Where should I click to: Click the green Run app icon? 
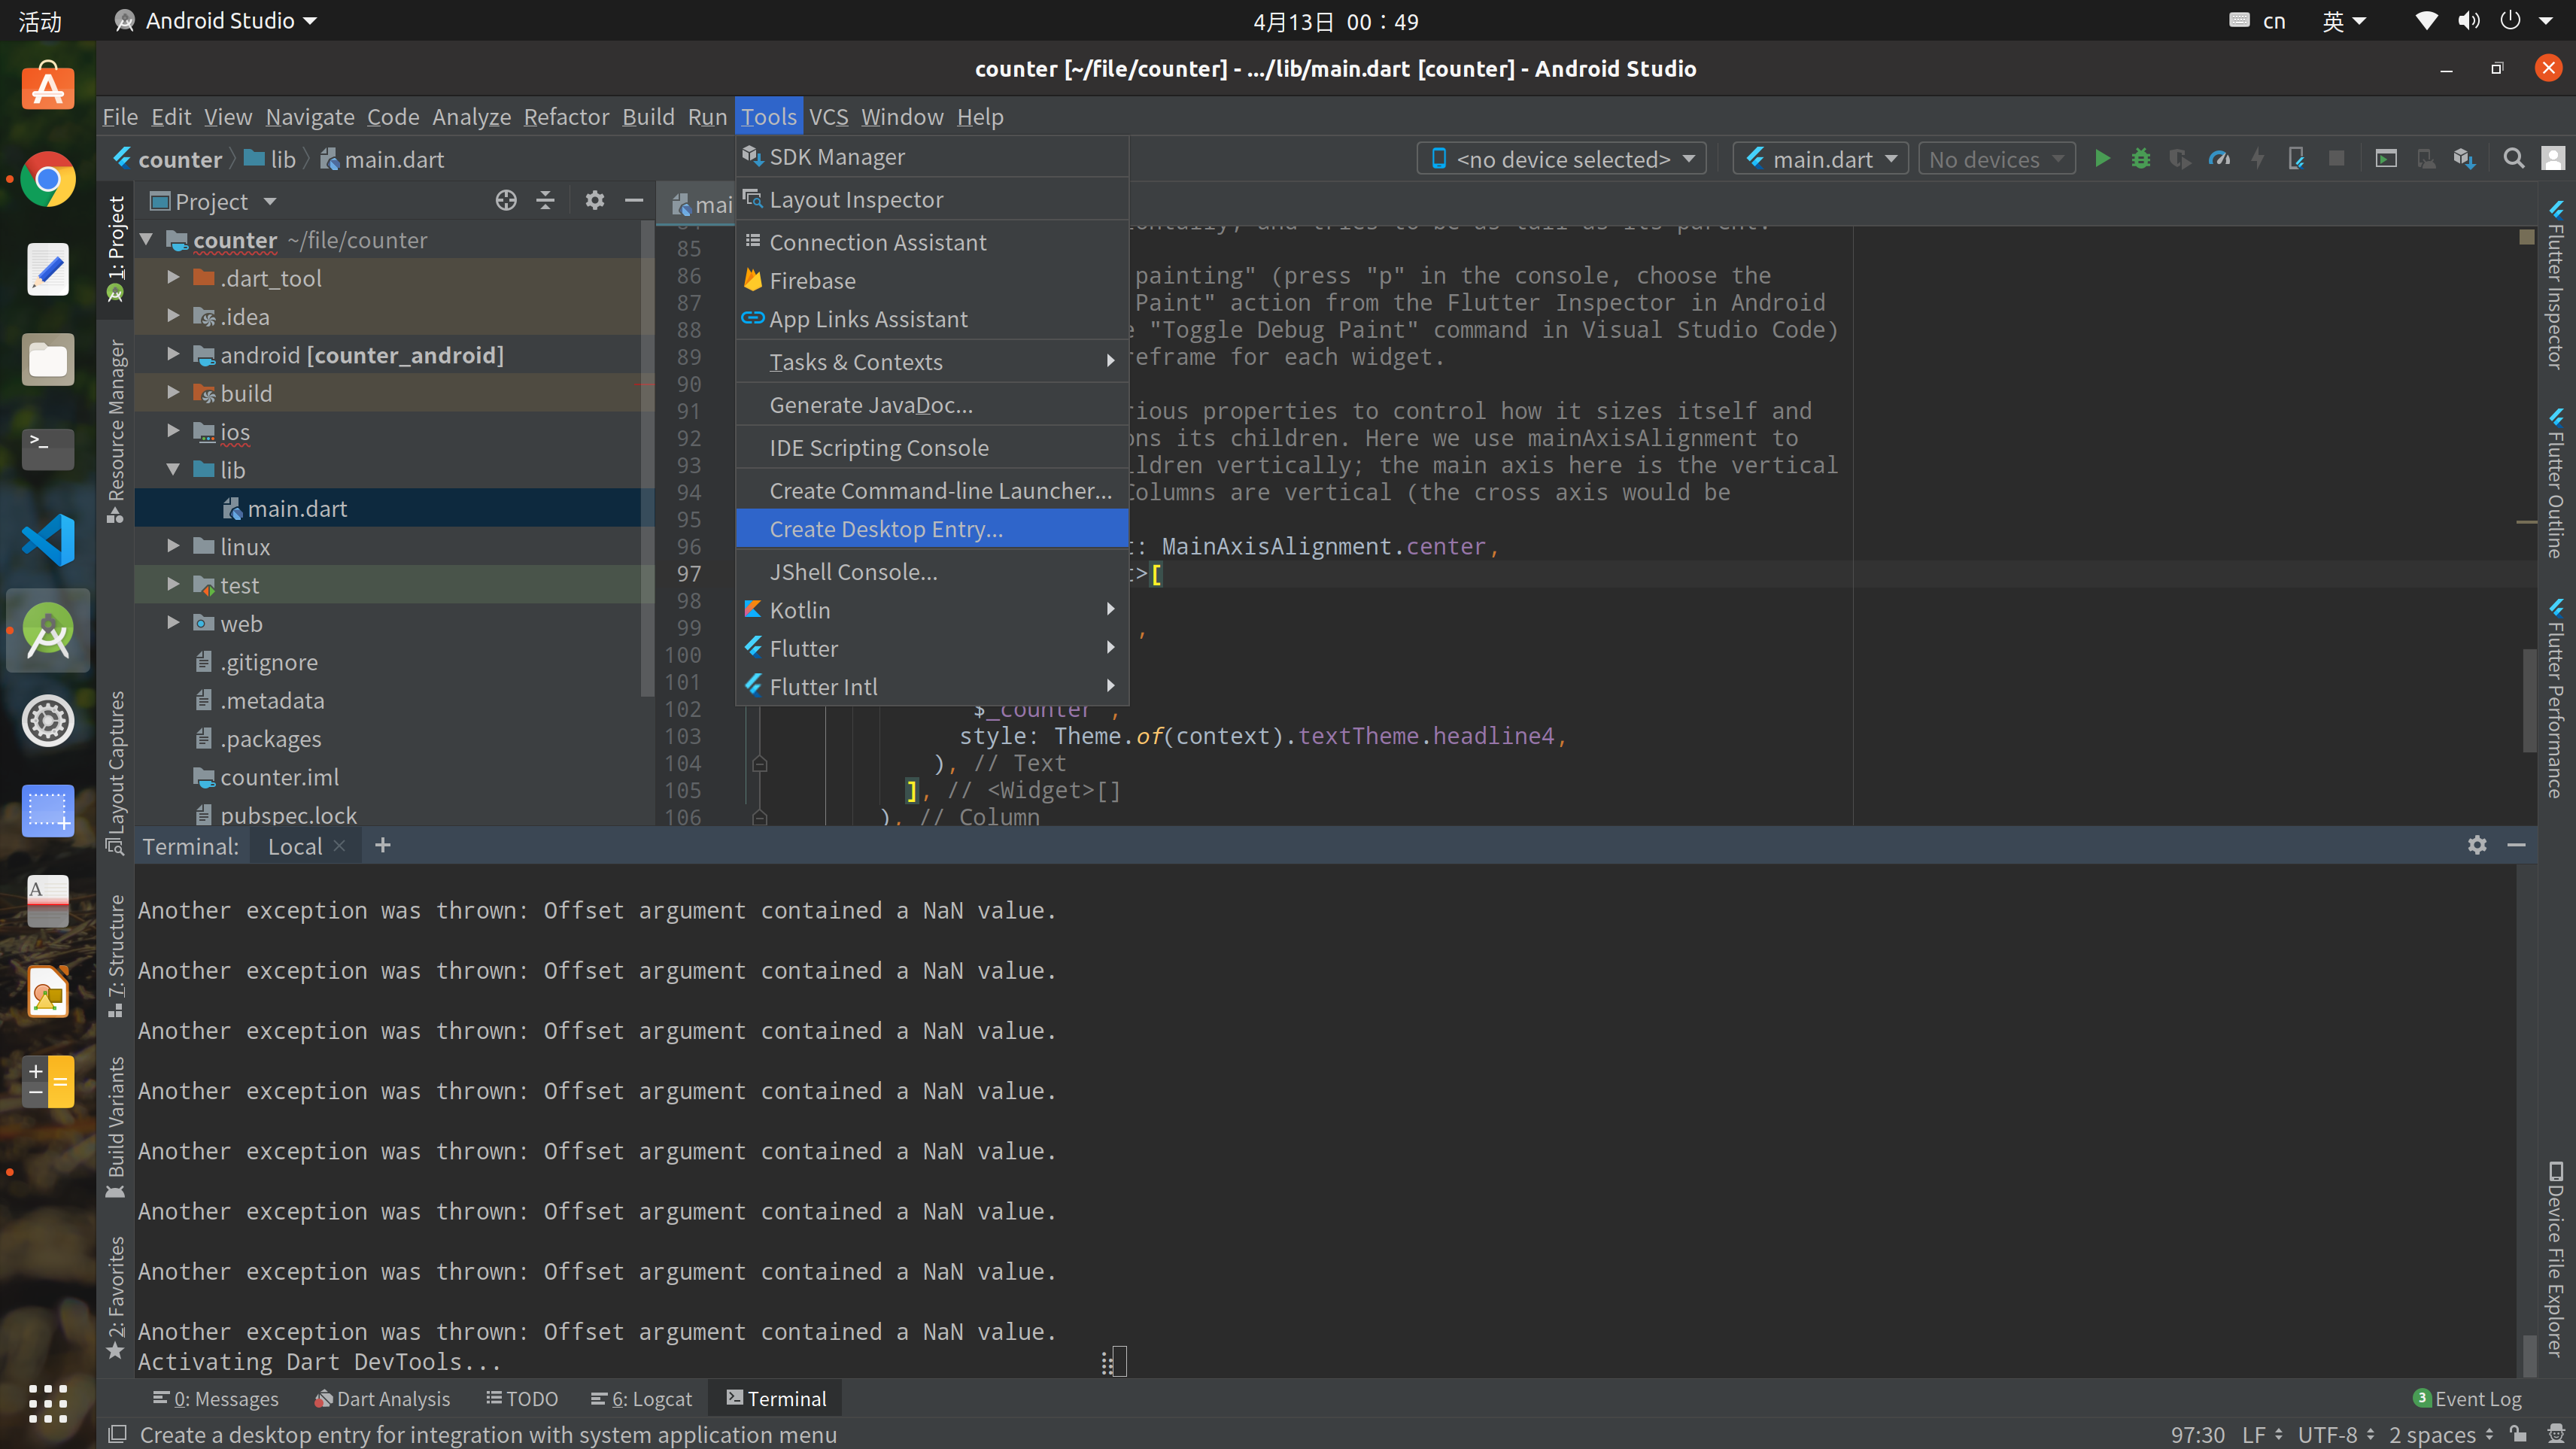coord(2102,159)
